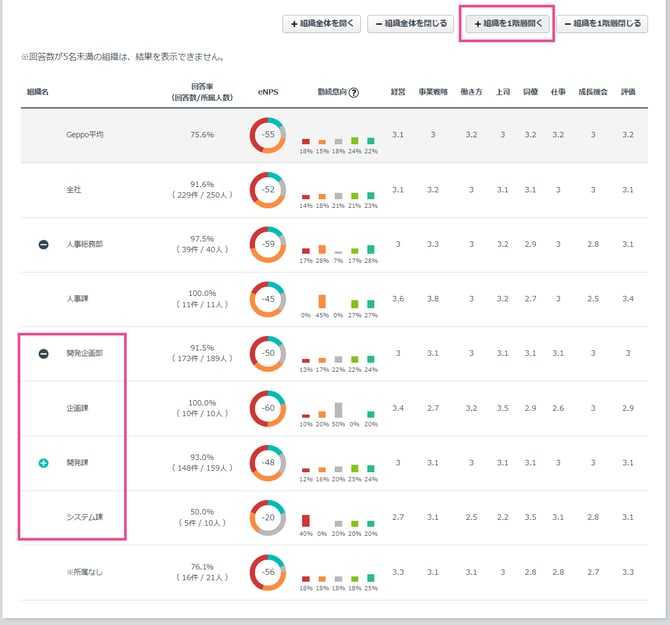
Task: Click the 50.0% (5件 / 10人) response rate
Action: click(x=202, y=518)
